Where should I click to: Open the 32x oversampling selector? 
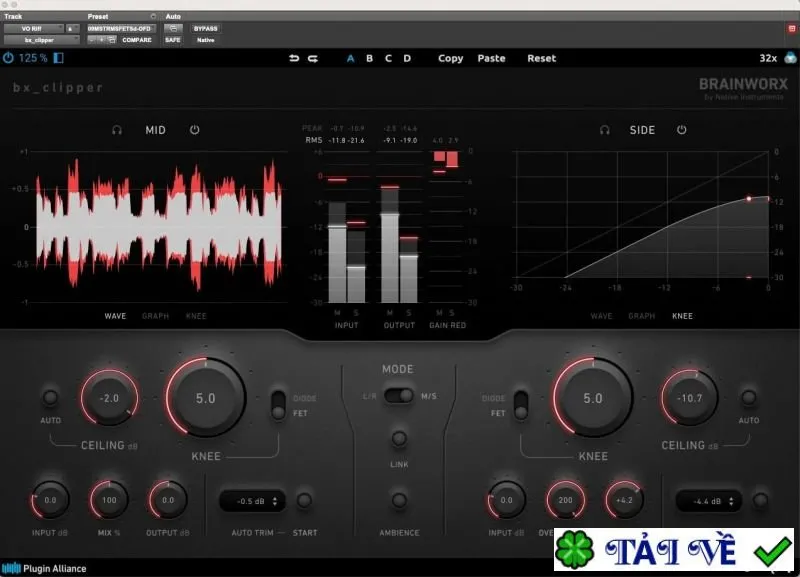tap(768, 58)
